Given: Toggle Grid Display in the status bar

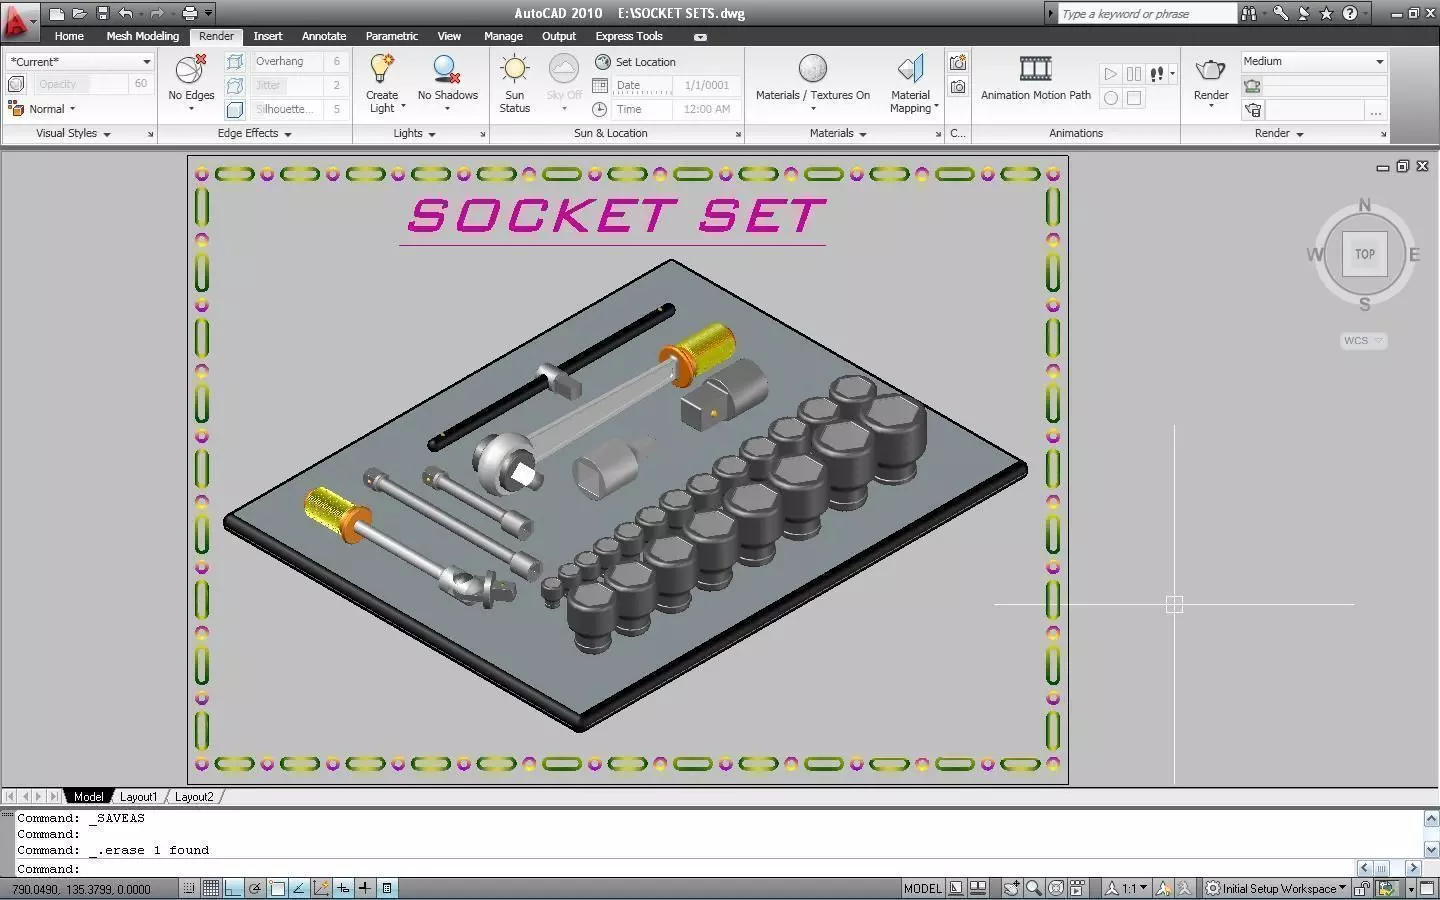Looking at the screenshot, I should tap(211, 888).
